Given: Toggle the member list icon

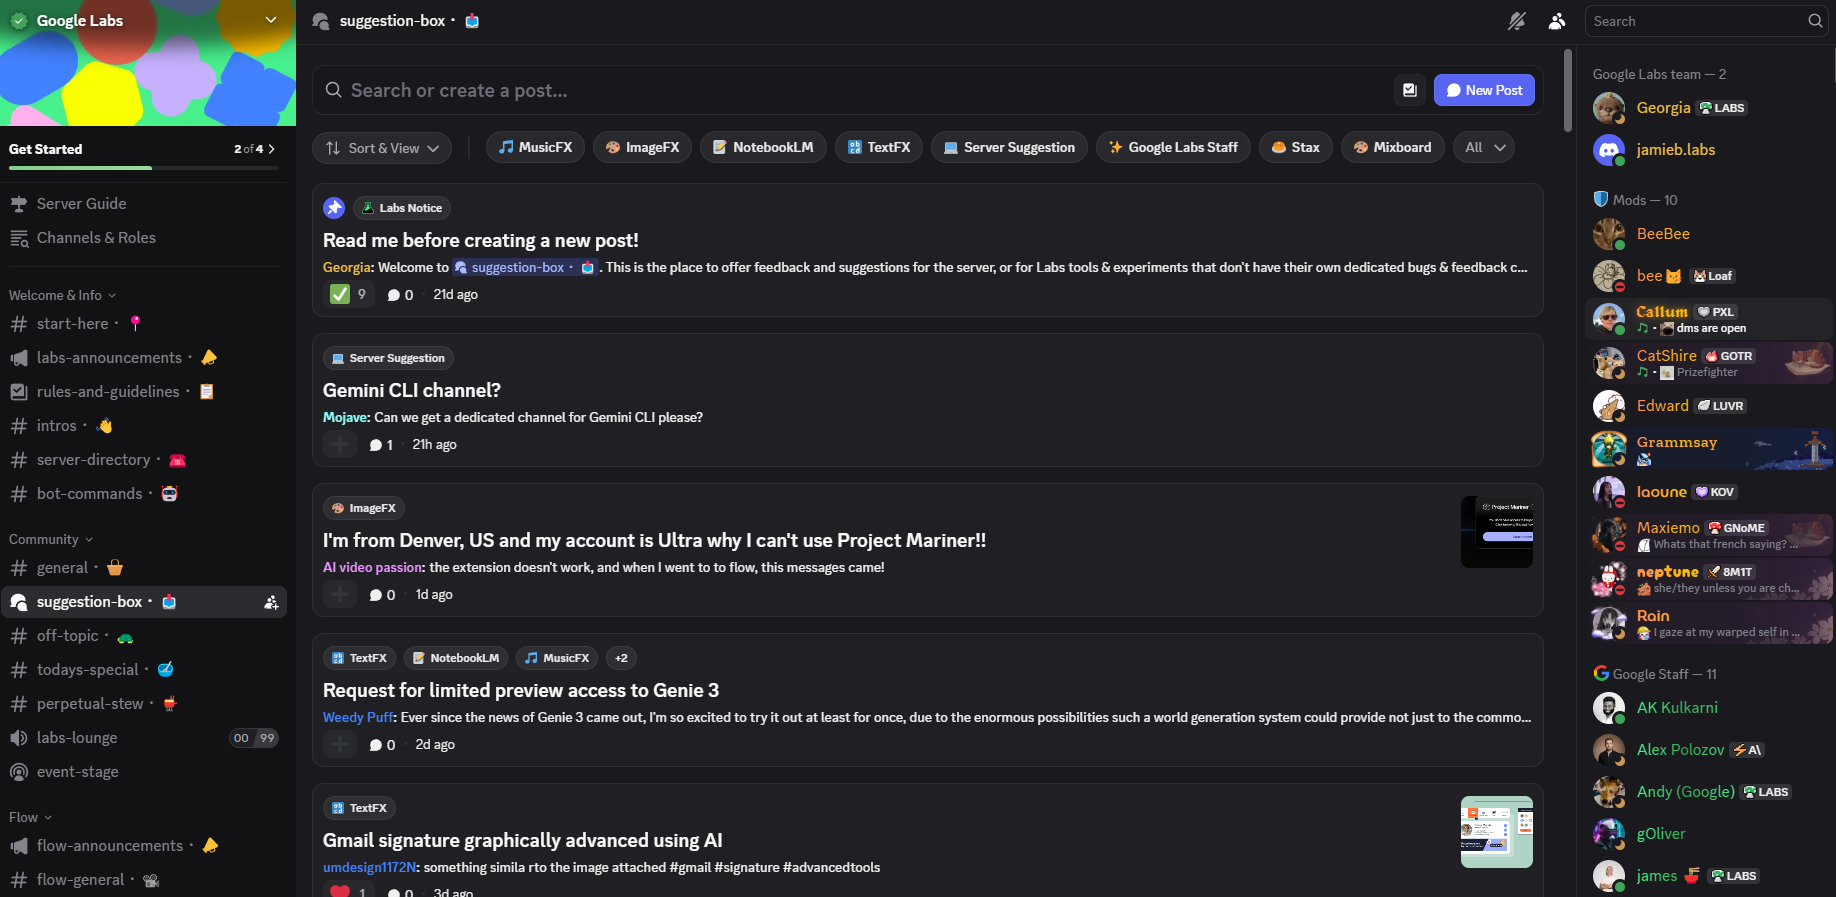Looking at the screenshot, I should click(x=1557, y=21).
